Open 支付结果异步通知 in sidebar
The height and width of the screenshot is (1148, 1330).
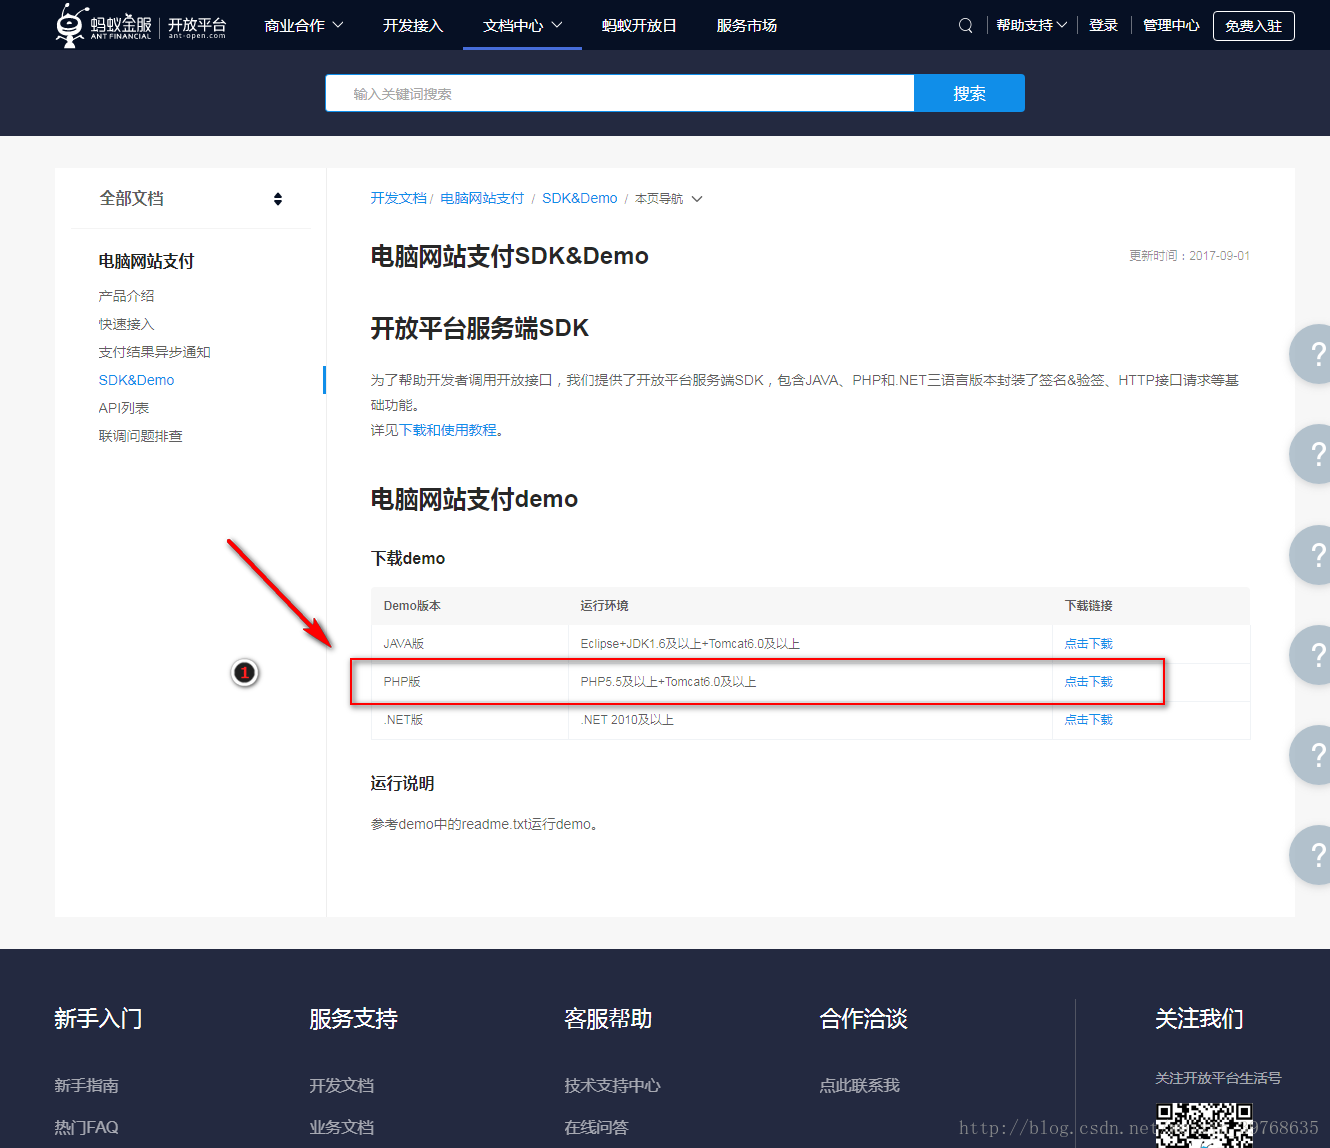pyautogui.click(x=155, y=352)
